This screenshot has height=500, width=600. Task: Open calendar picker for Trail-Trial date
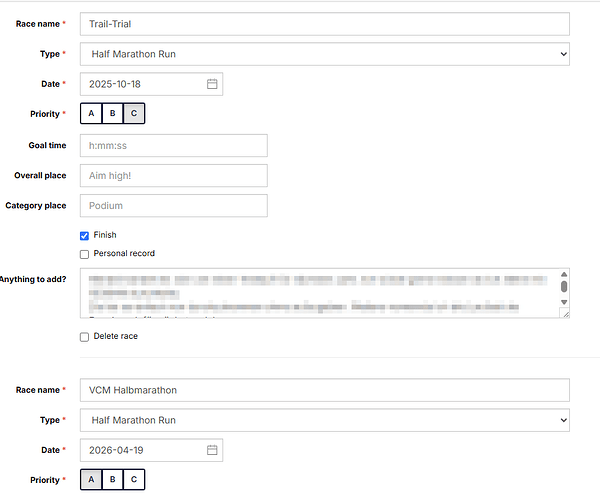tap(212, 84)
